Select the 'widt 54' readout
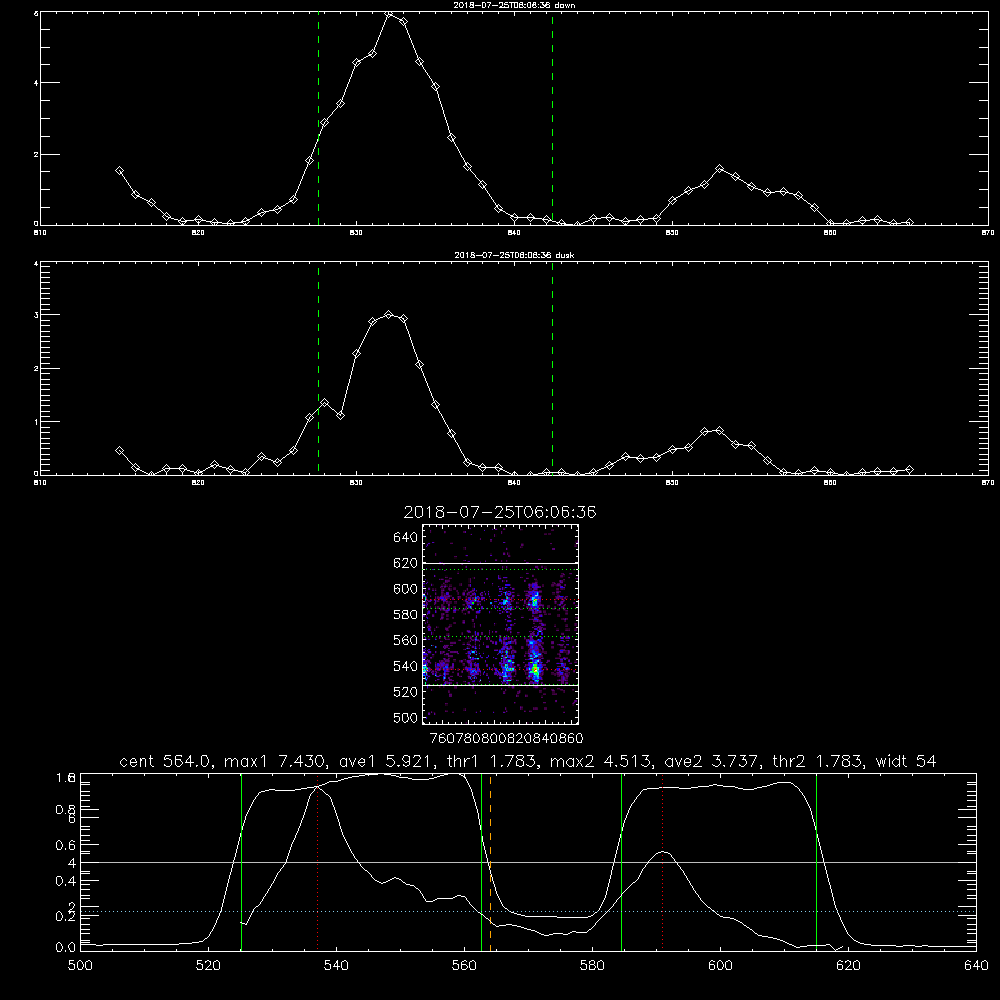The height and width of the screenshot is (1000, 1000). (x=906, y=761)
